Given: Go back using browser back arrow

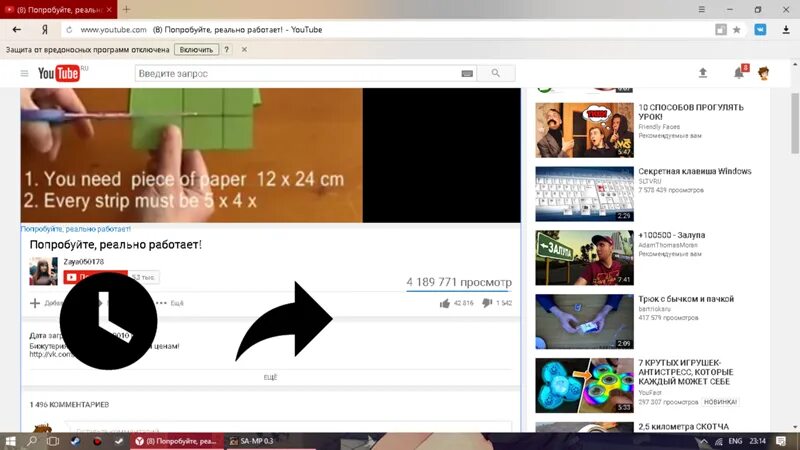Looking at the screenshot, I should click(16, 30).
